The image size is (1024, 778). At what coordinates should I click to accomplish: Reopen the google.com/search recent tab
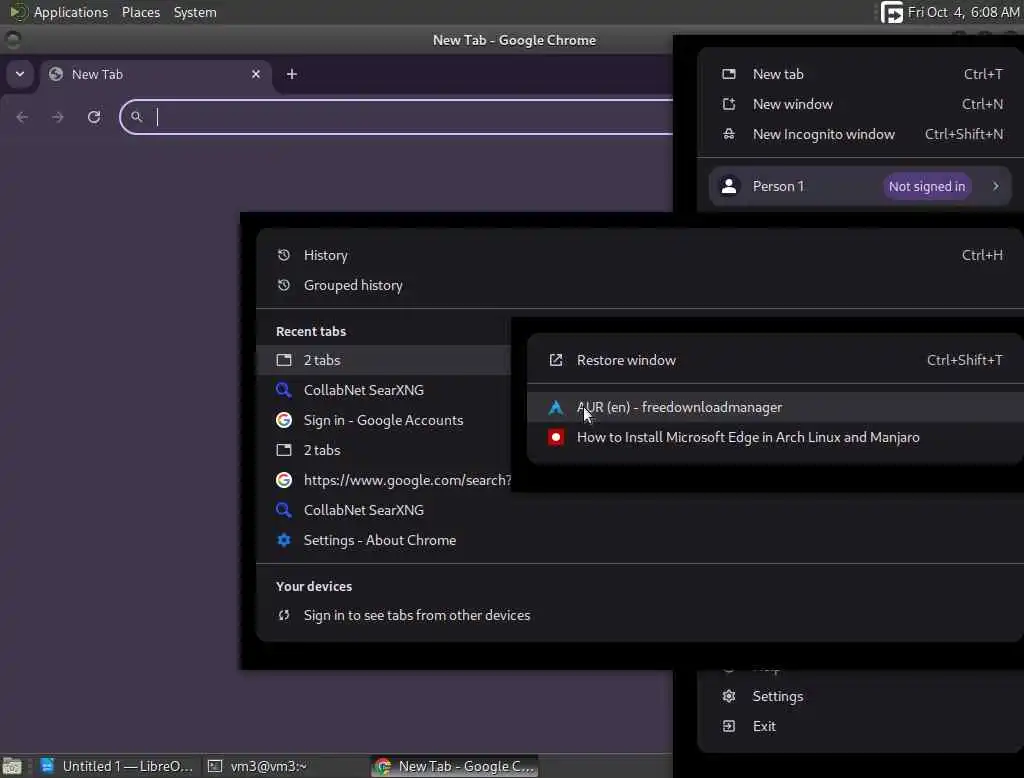click(x=383, y=480)
